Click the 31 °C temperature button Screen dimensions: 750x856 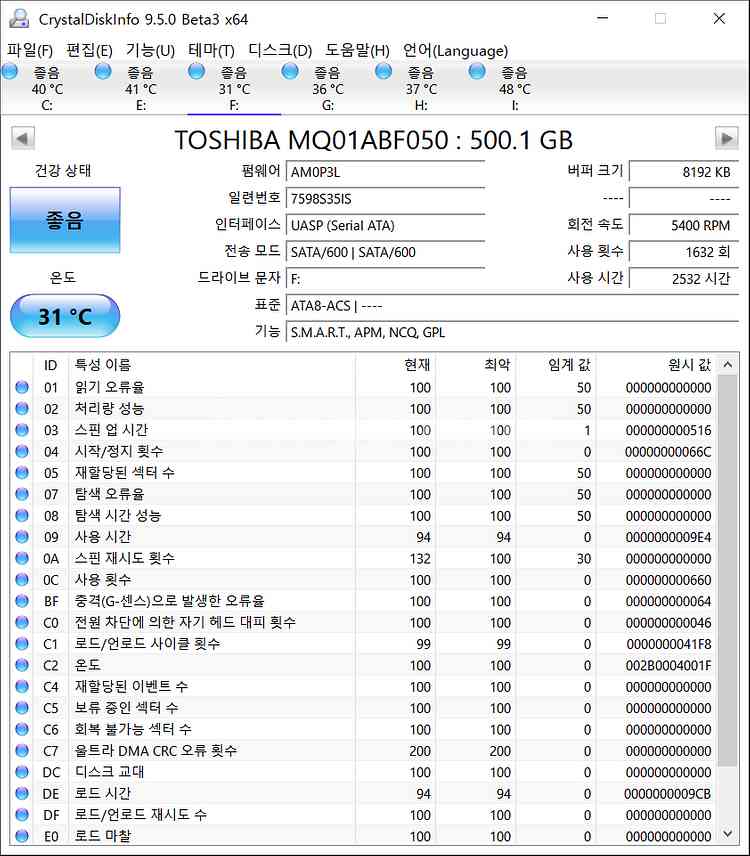pyautogui.click(x=65, y=316)
